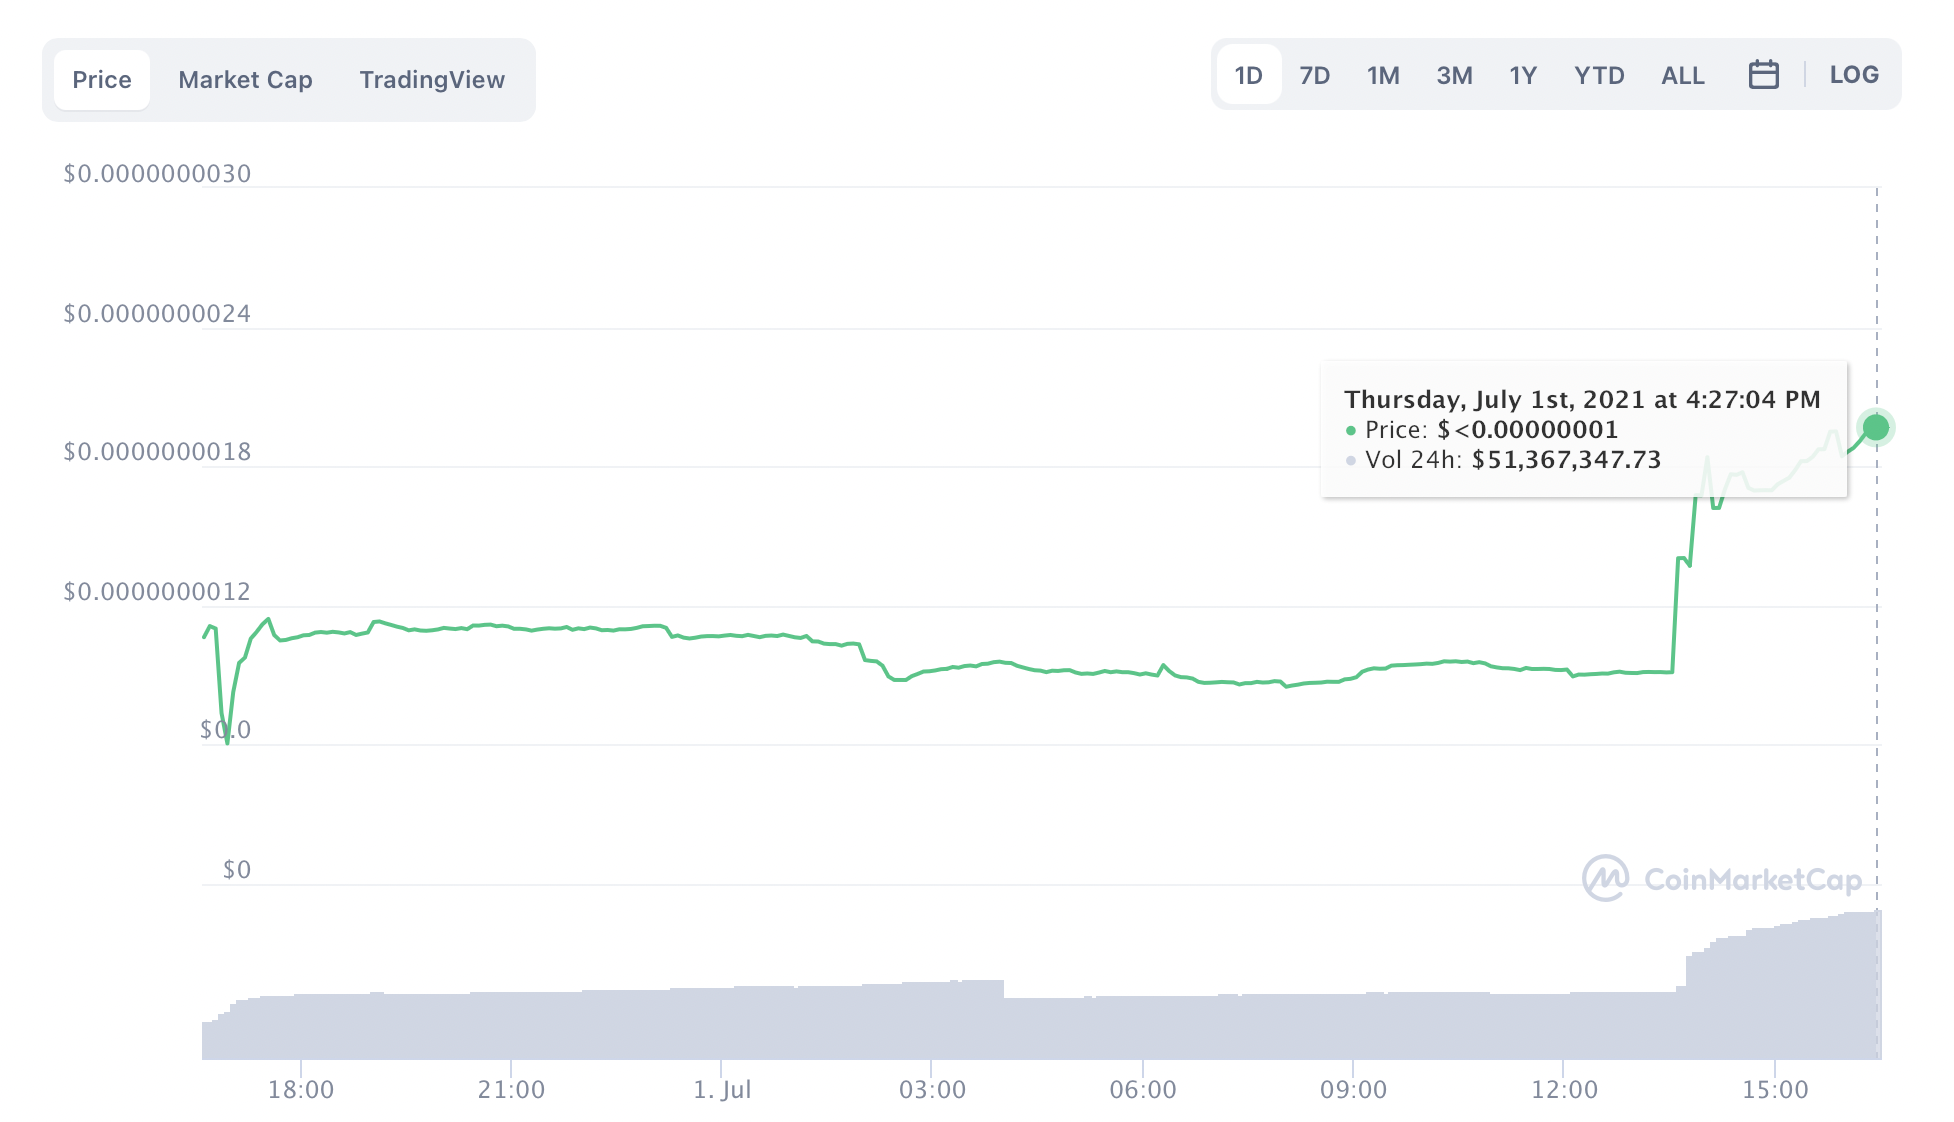Click the 06:00 time axis label
This screenshot has width=1954, height=1122.
1143,1090
